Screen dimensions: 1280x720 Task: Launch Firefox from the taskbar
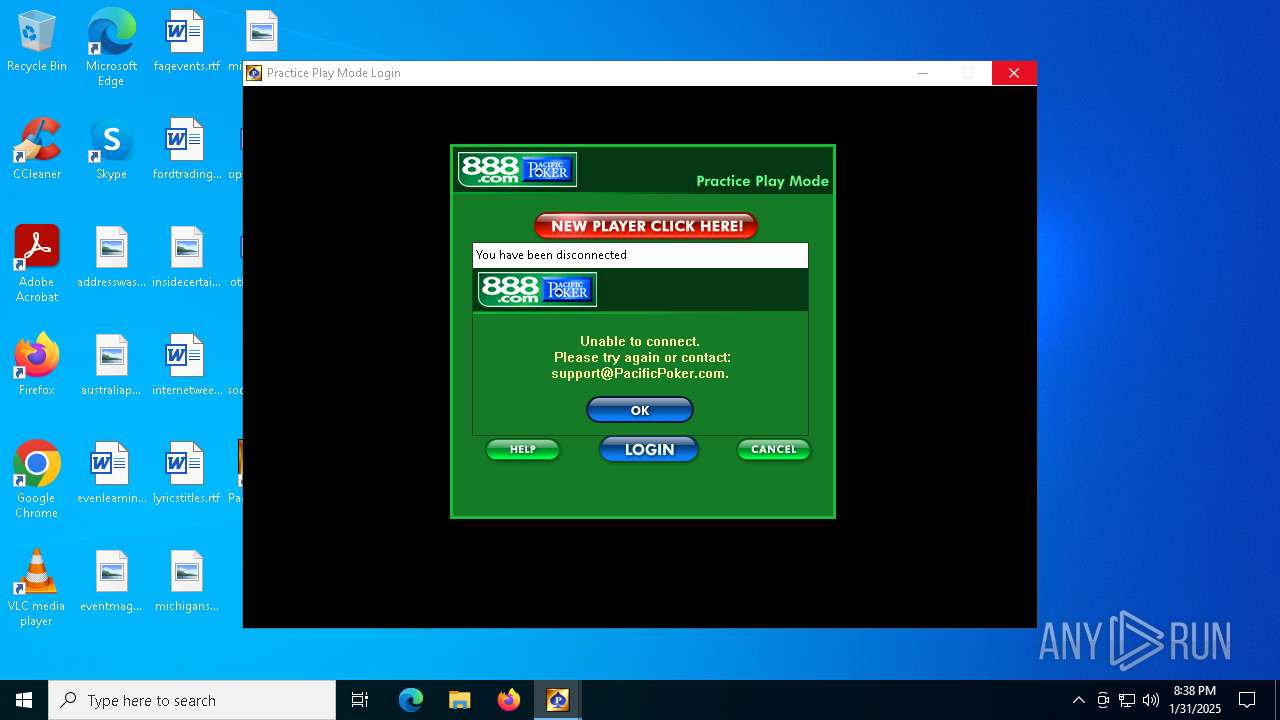(x=509, y=700)
